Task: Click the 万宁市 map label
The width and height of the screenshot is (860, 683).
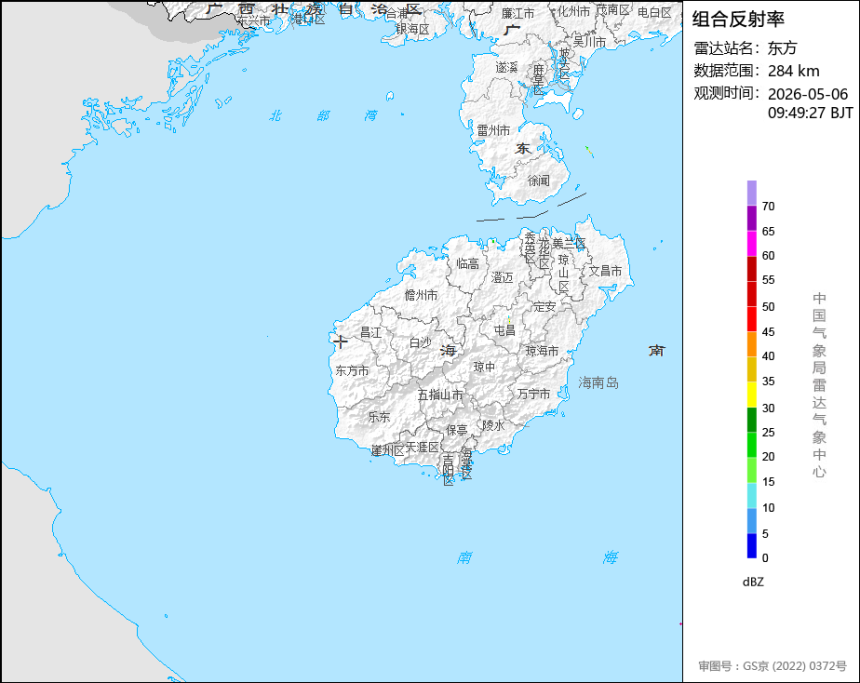Action: click(x=534, y=394)
